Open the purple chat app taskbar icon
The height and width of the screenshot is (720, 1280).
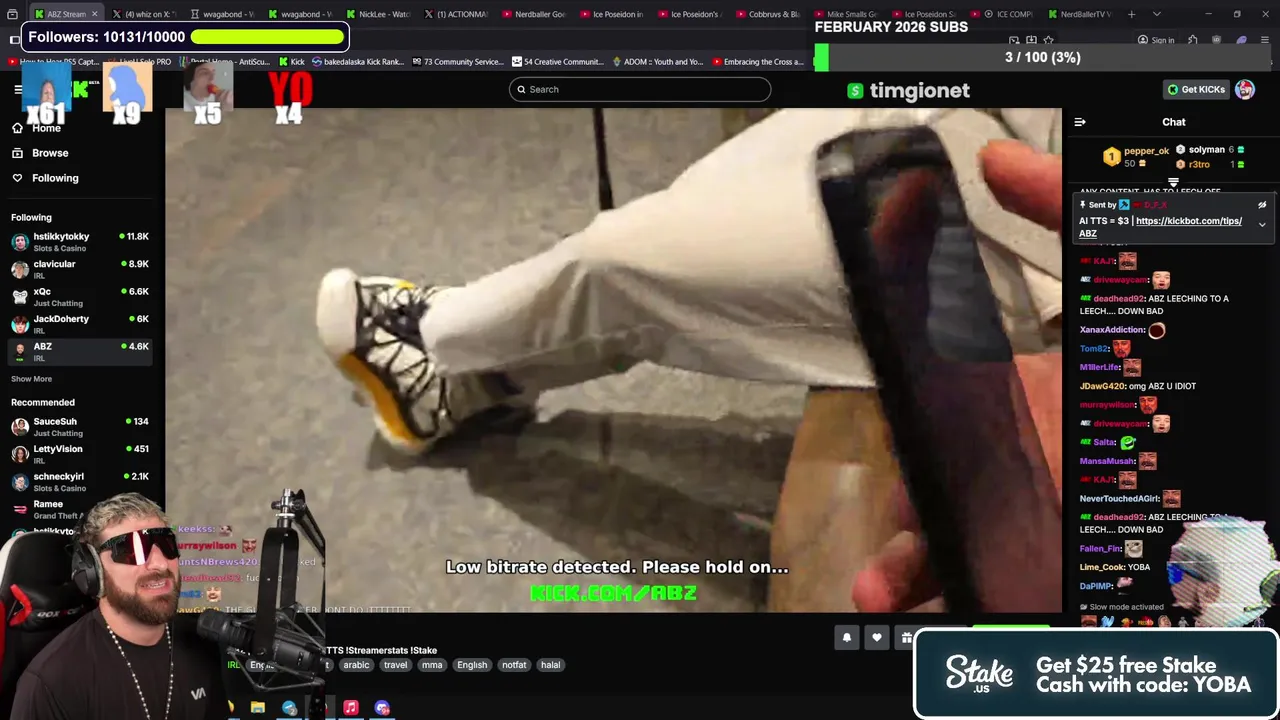(382, 708)
